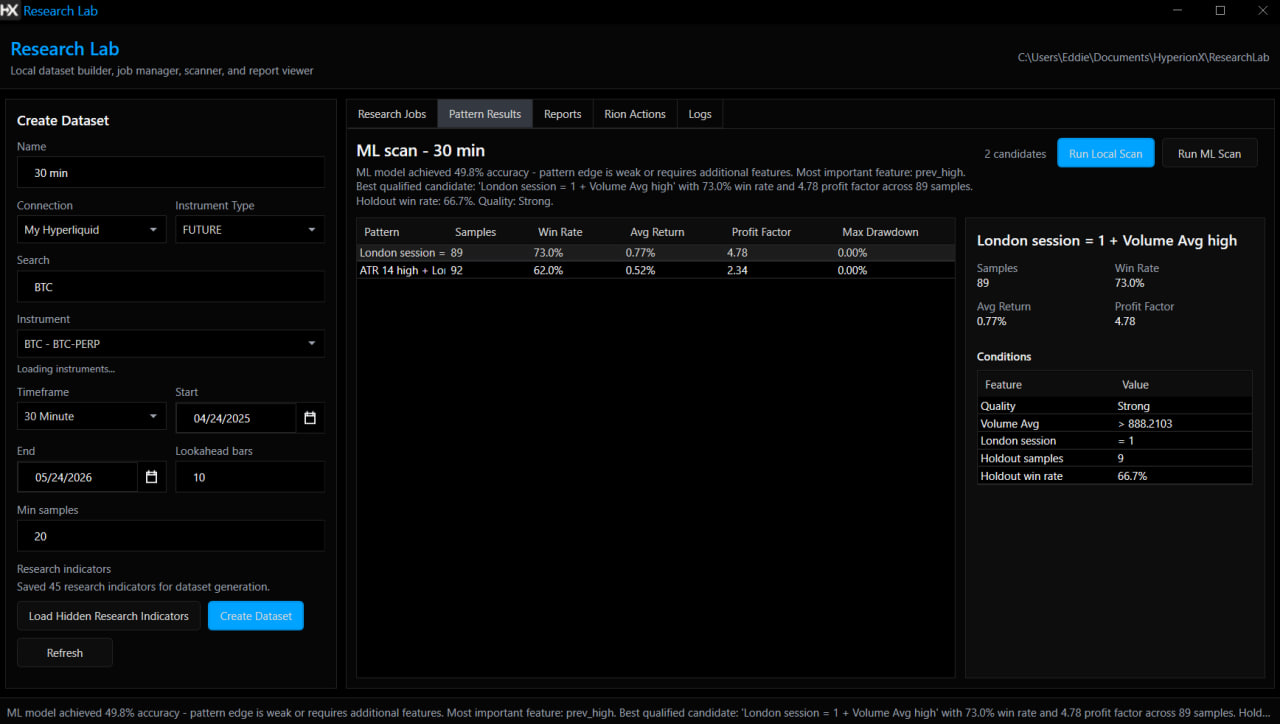This screenshot has width=1280, height=724.
Task: Maximize the Research Lab window
Action: (1220, 10)
